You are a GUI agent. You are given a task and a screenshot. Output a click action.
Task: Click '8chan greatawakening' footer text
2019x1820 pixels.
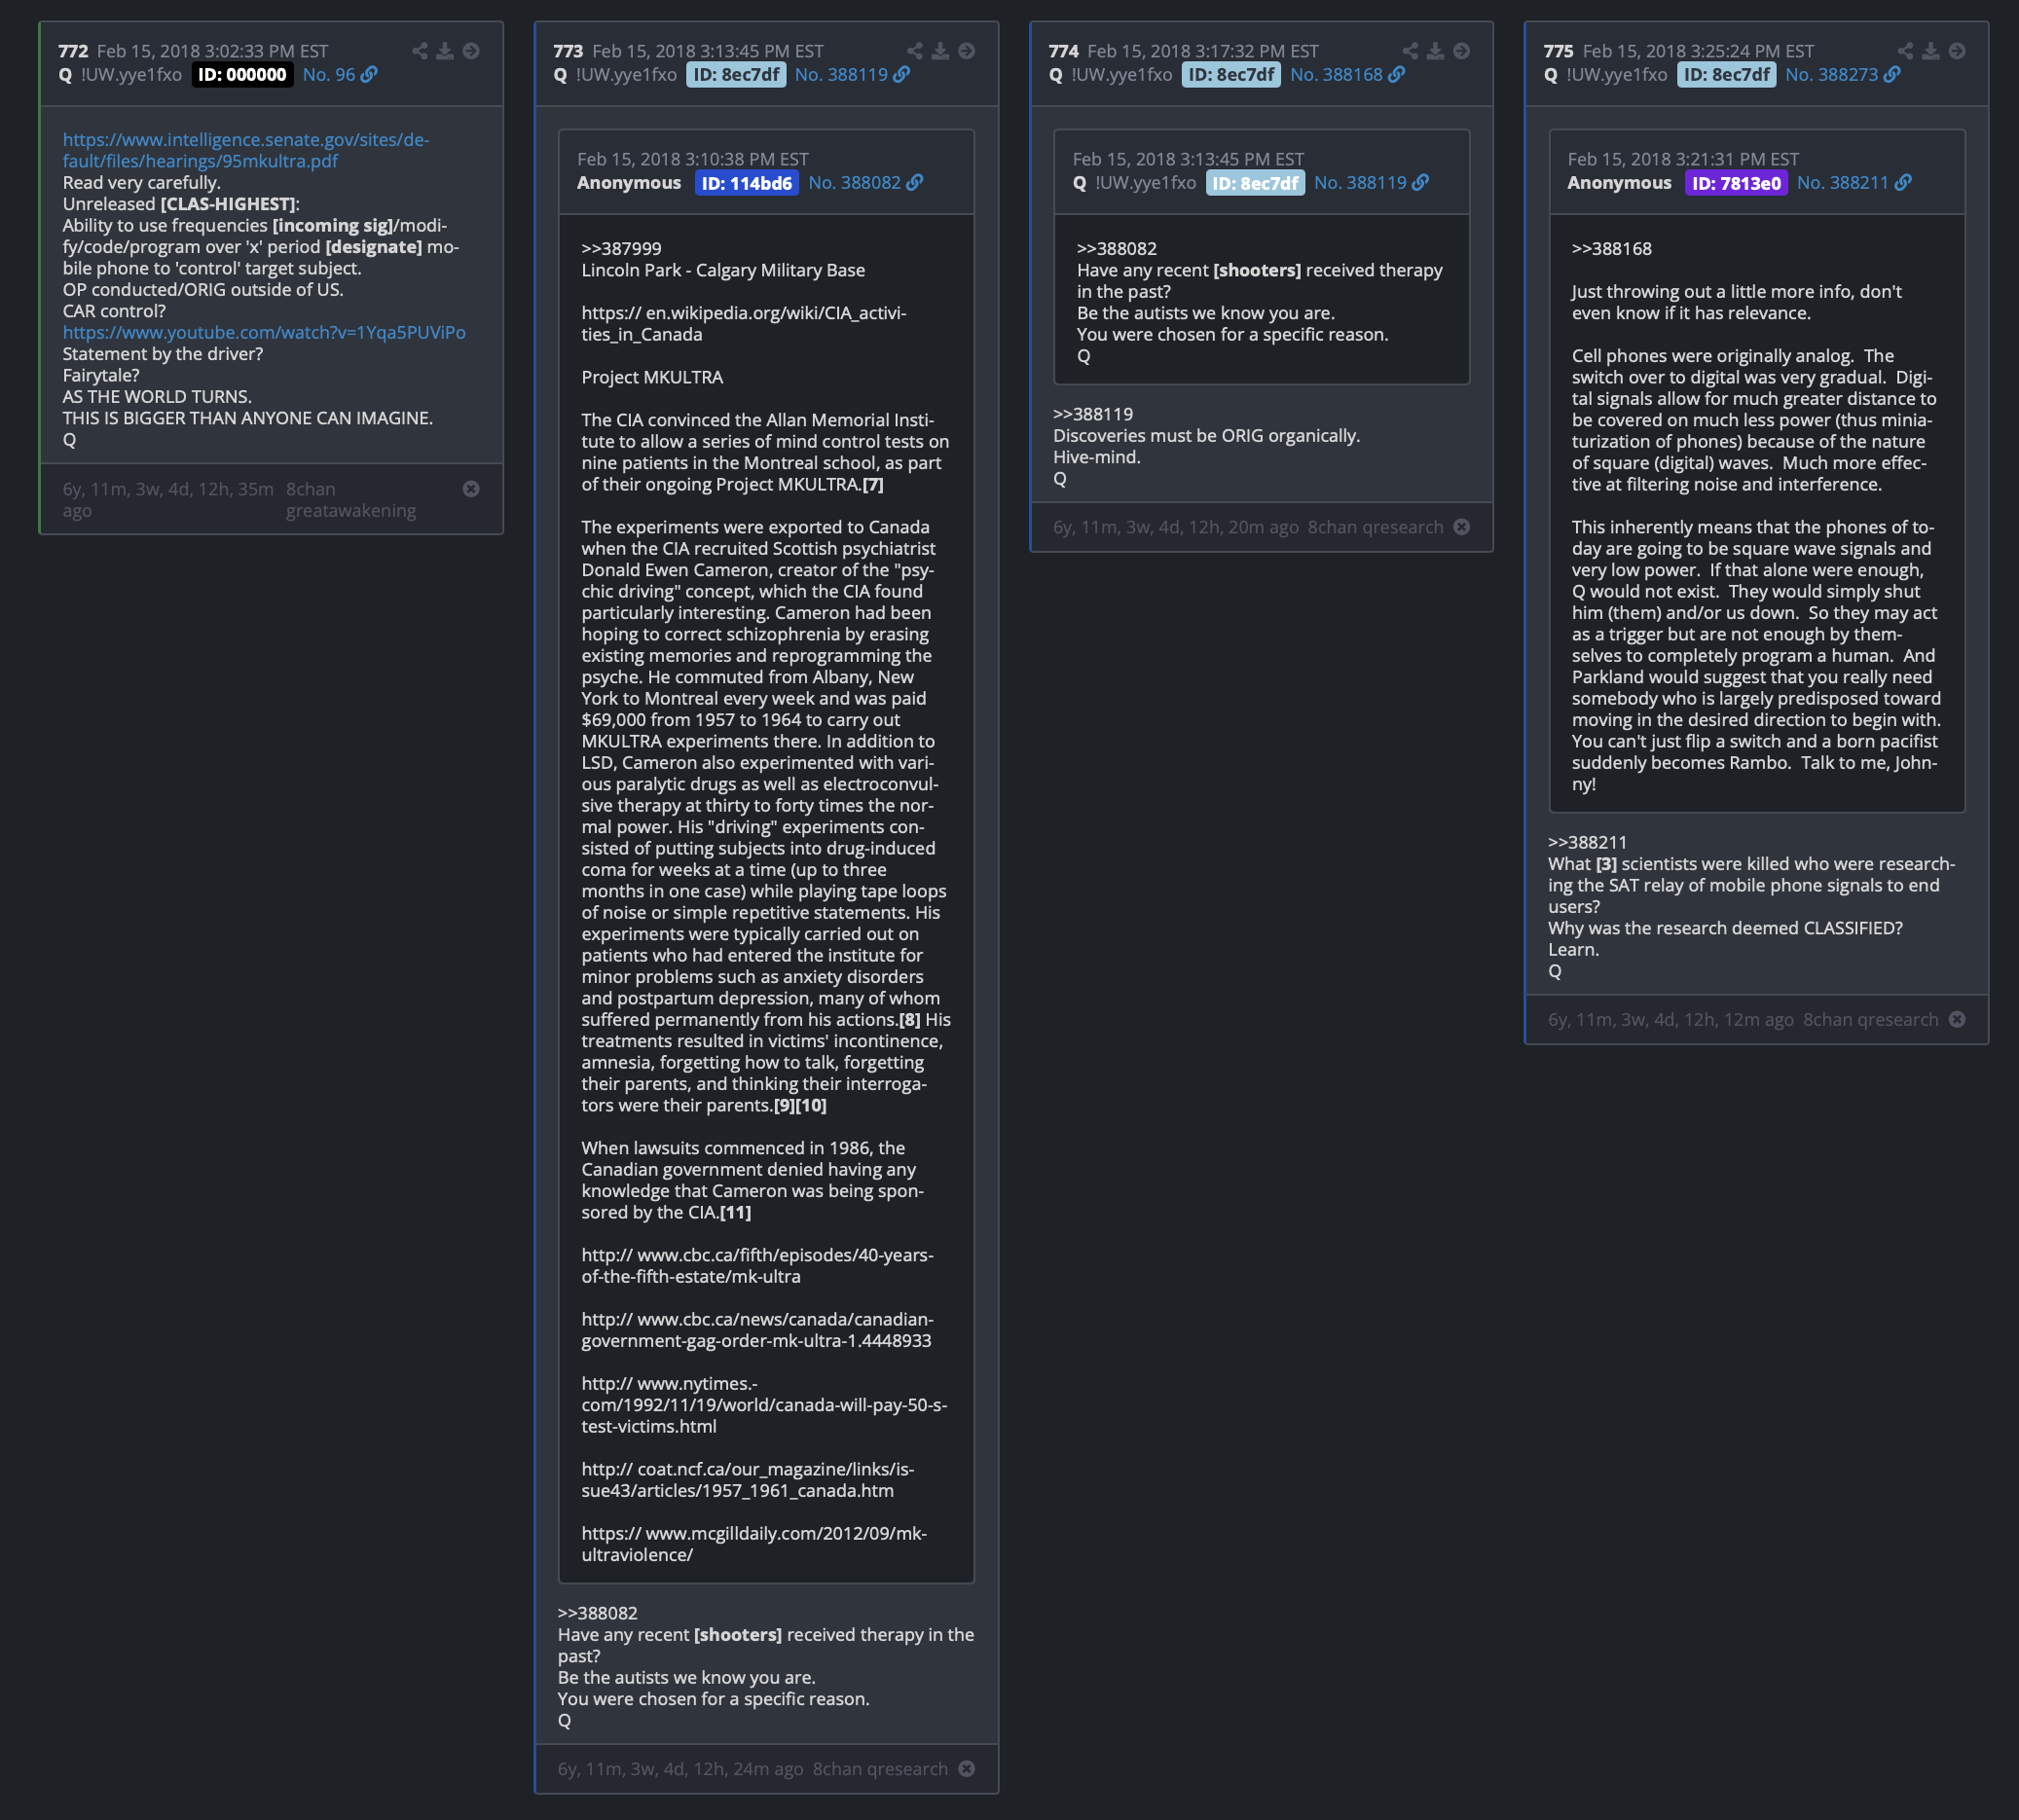(350, 500)
